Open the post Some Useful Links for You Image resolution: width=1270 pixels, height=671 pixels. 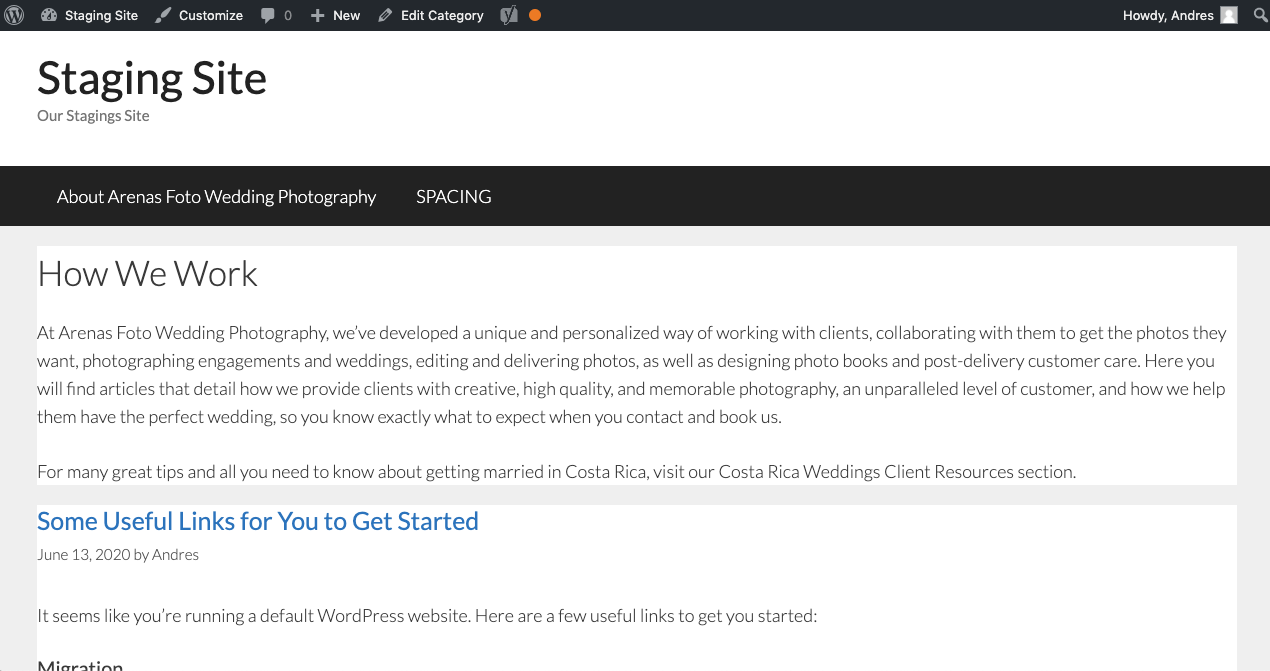tap(258, 521)
